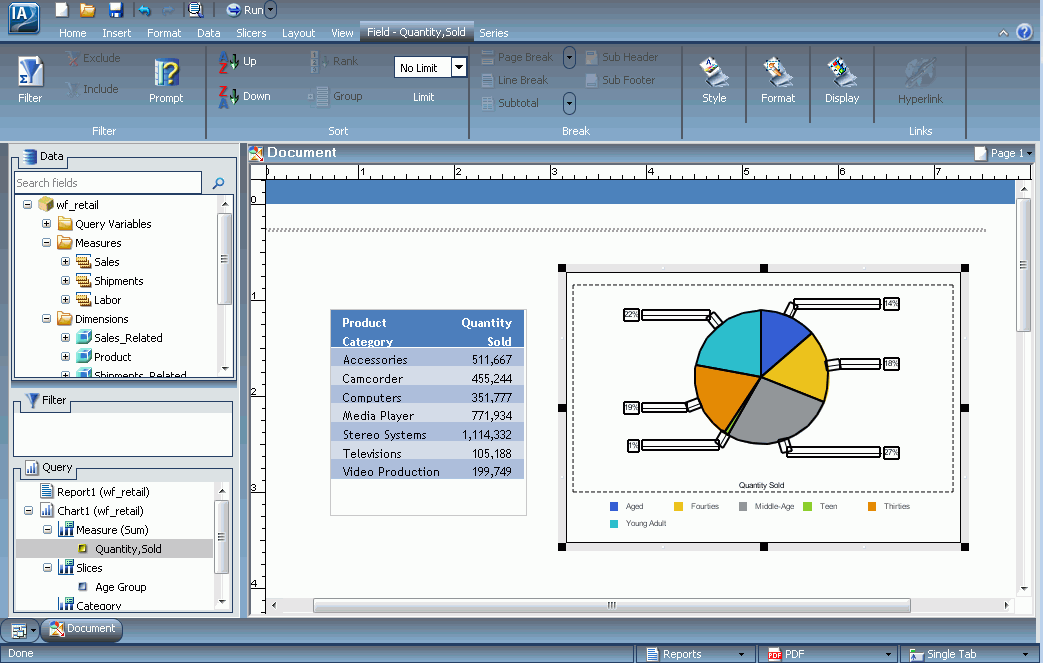Click the Filter funnel icon in ribbon
The width and height of the screenshot is (1043, 663).
[30, 72]
